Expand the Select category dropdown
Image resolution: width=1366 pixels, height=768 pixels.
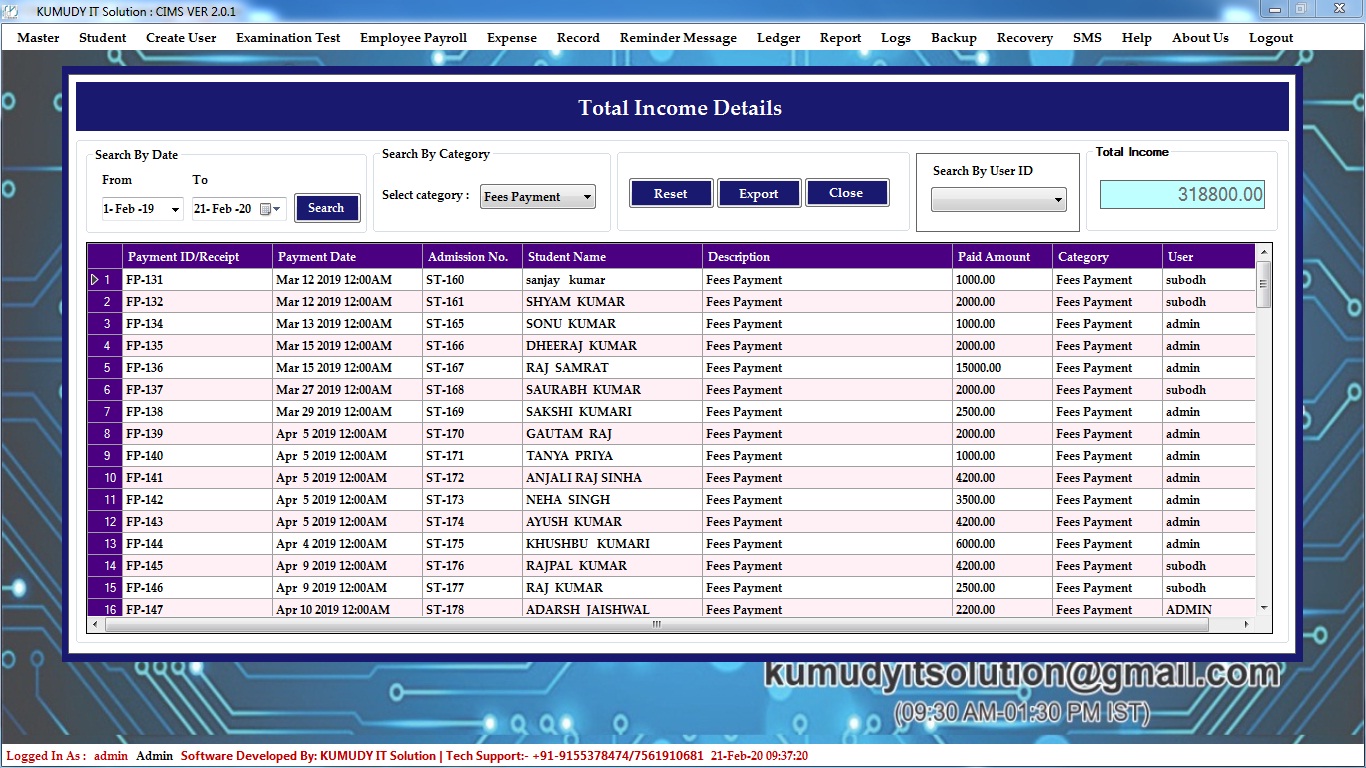[587, 197]
